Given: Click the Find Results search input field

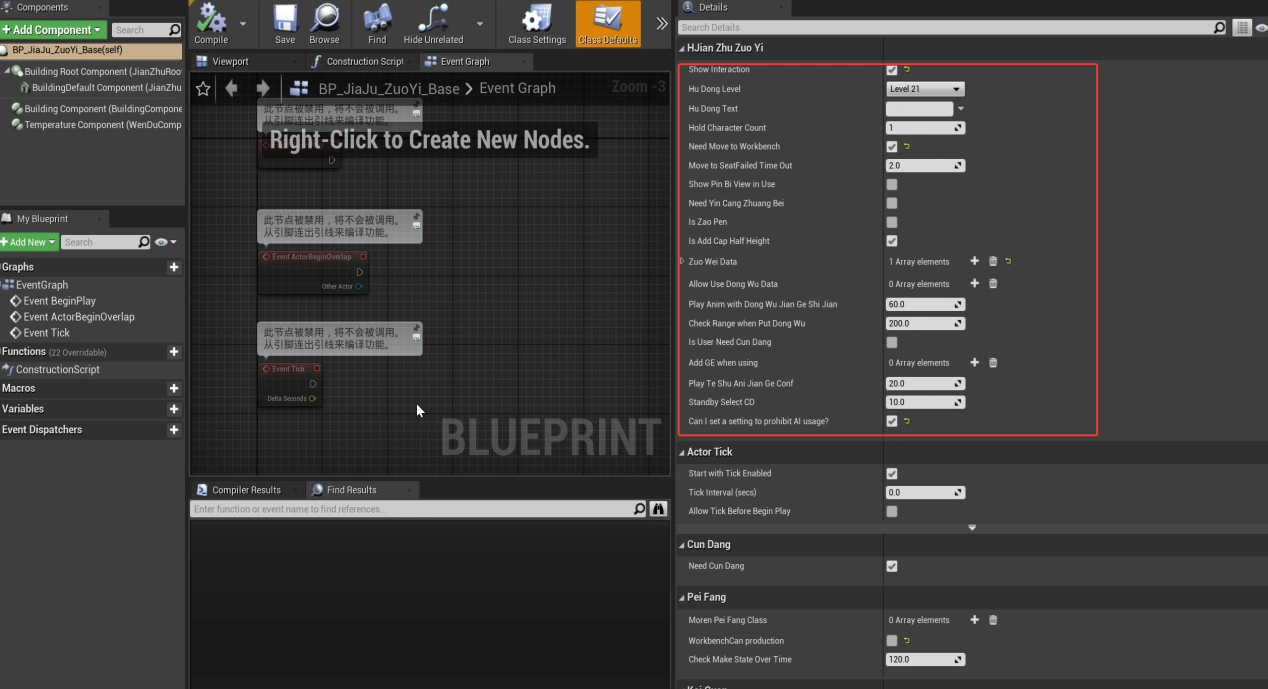Looking at the screenshot, I should coord(419,509).
